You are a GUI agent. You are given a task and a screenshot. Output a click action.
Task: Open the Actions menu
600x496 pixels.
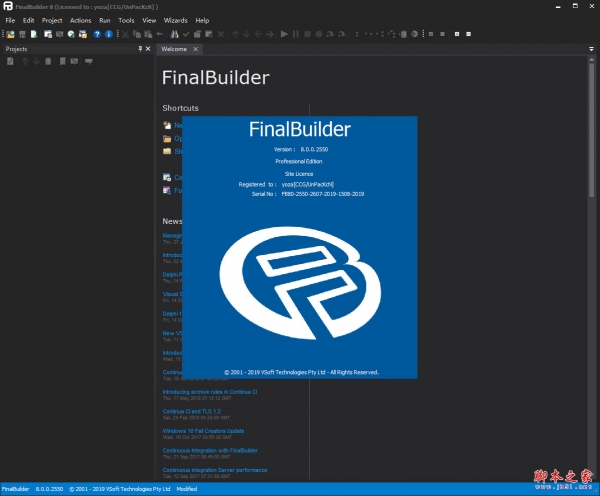point(80,21)
